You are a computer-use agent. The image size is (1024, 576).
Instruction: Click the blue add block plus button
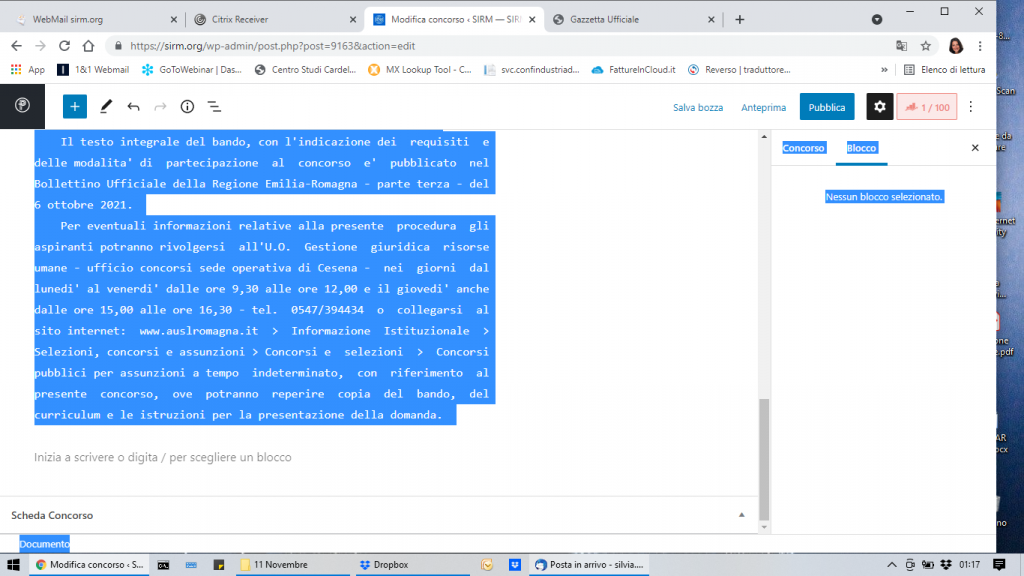coord(75,106)
